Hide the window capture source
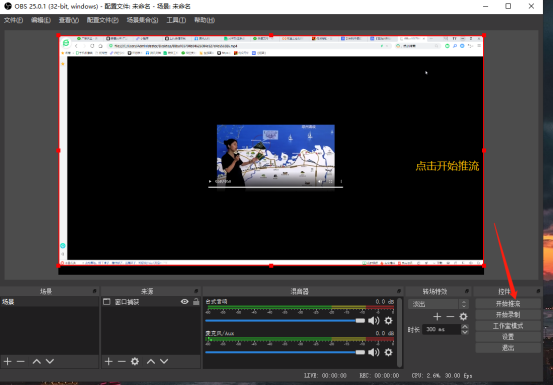The height and width of the screenshot is (385, 553). point(184,301)
